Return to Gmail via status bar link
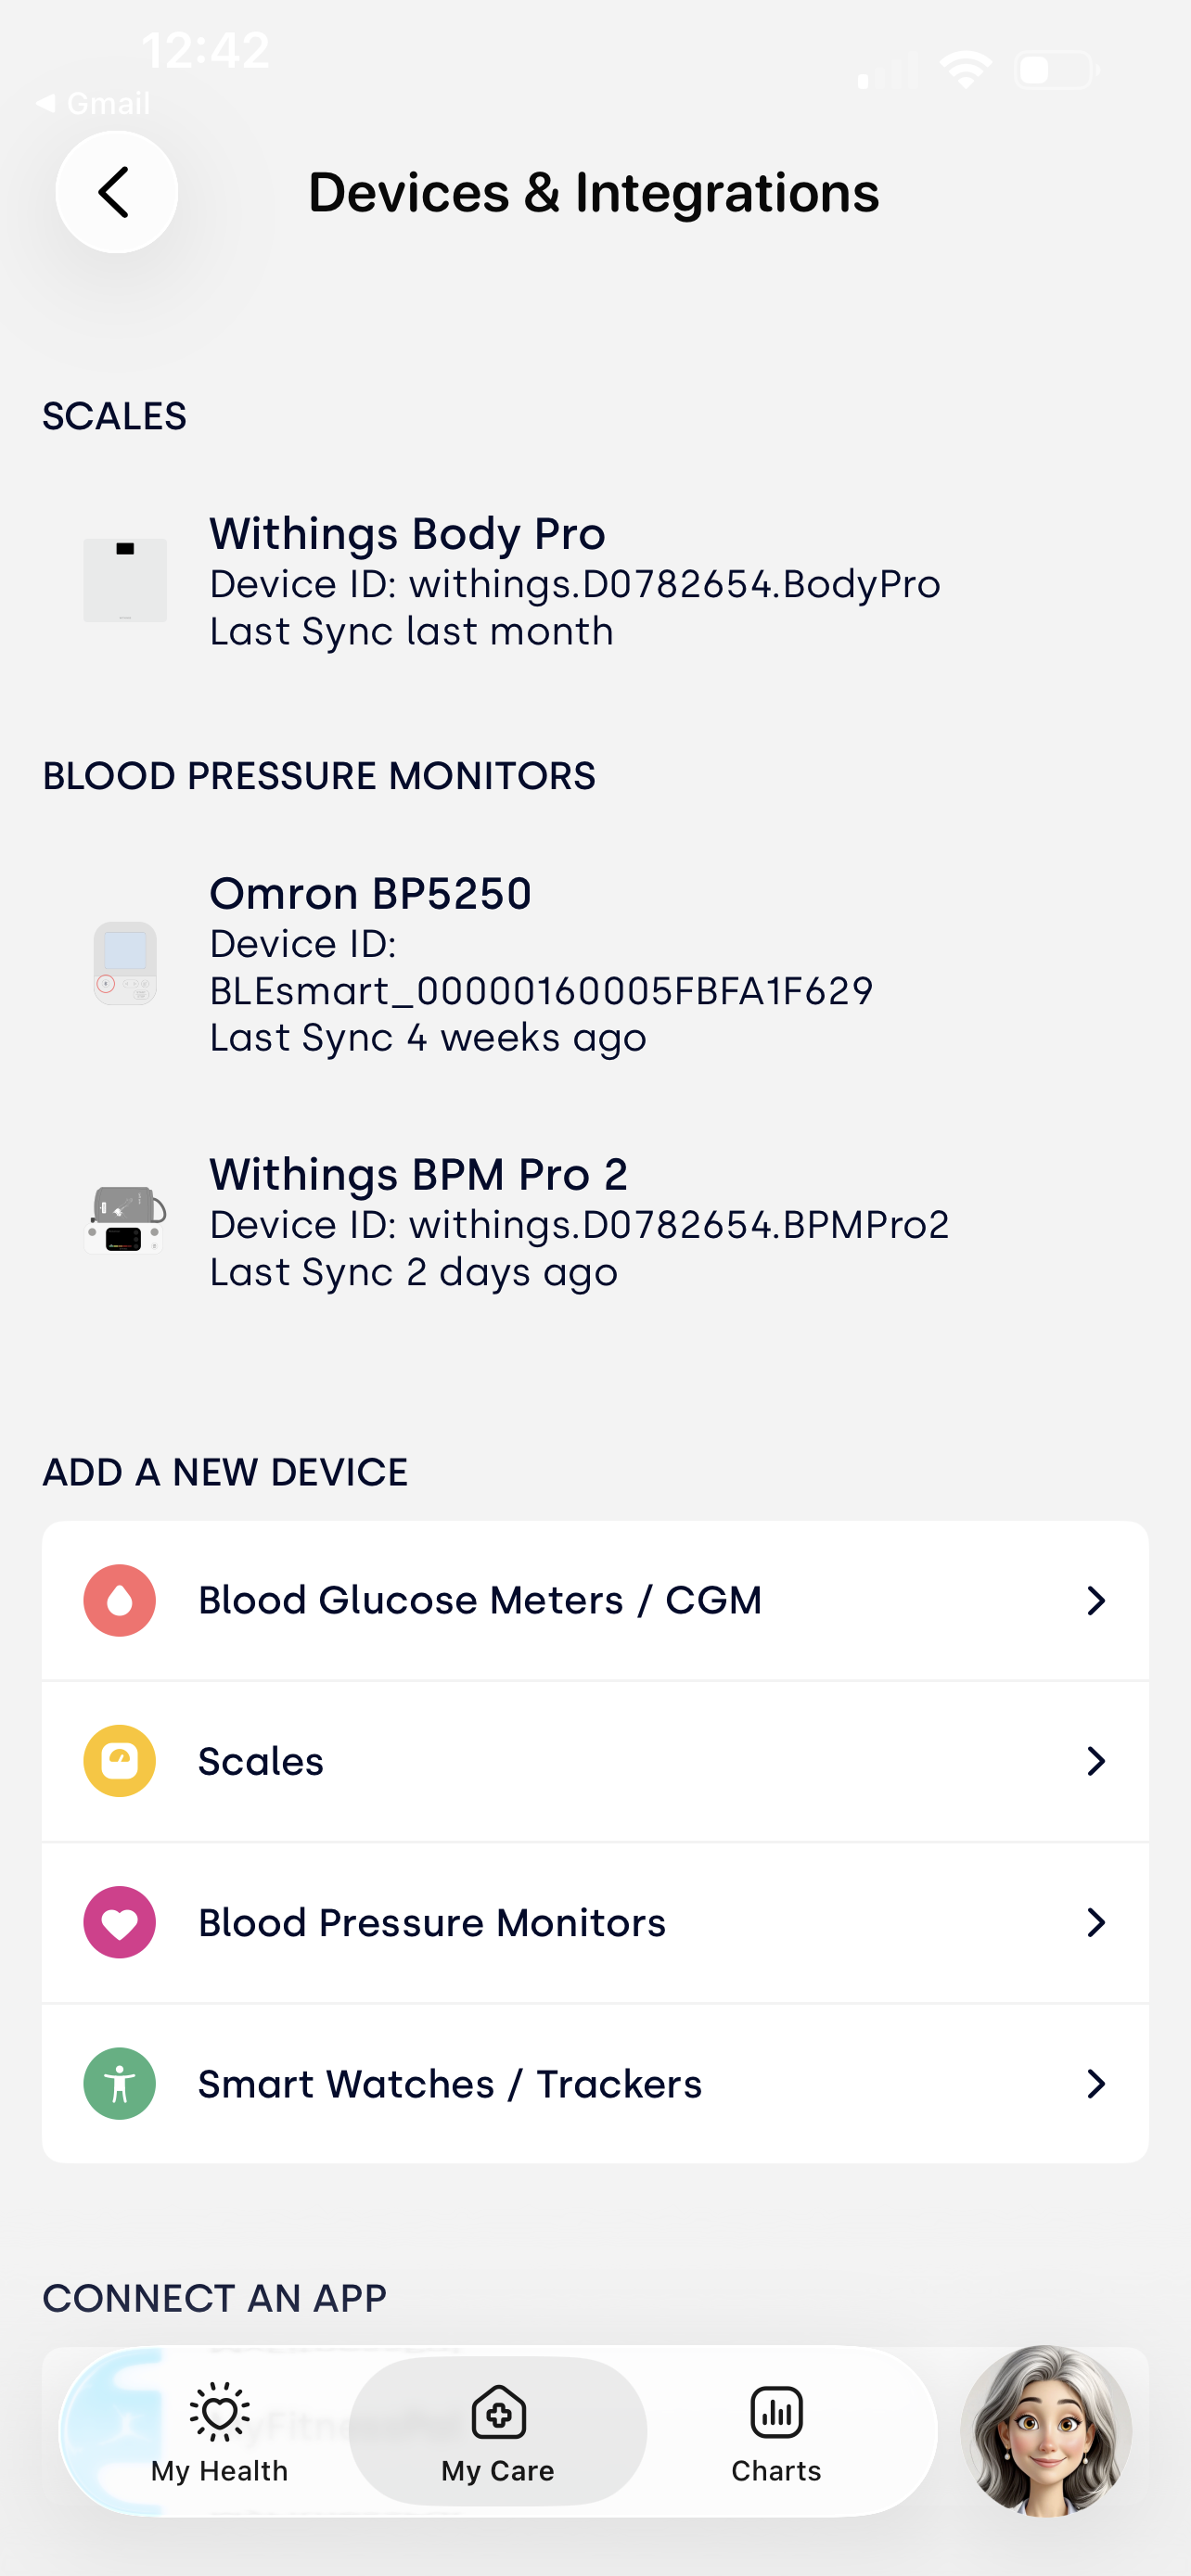Screen dimensions: 1191x2576 pos(93,103)
